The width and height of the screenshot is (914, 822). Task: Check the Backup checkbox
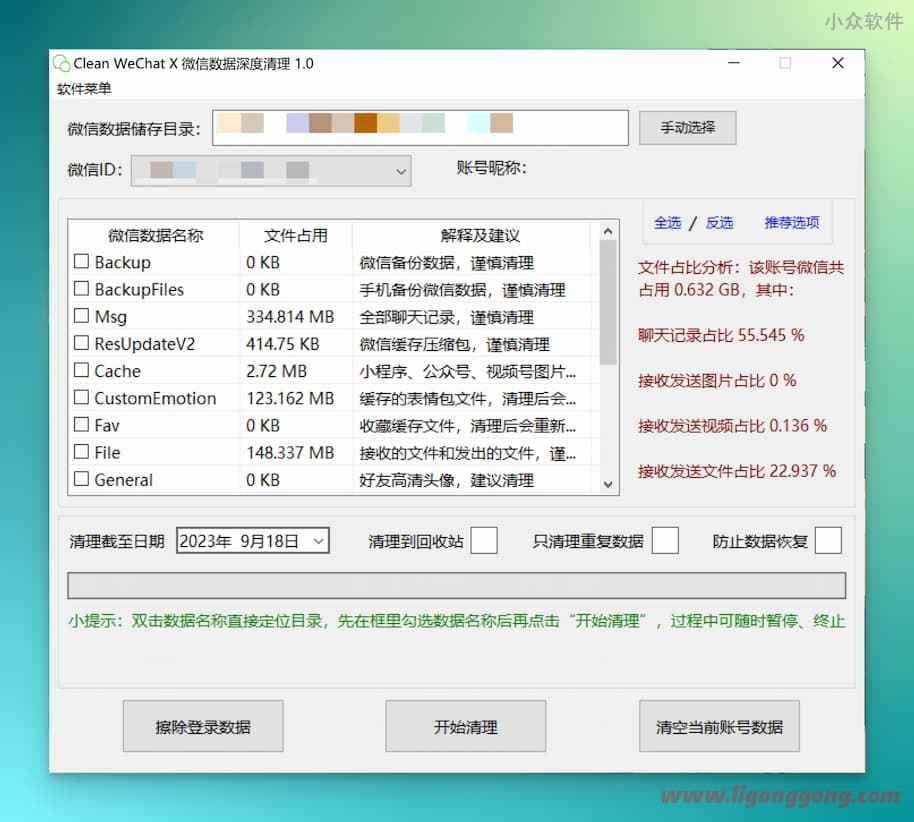[x=82, y=263]
